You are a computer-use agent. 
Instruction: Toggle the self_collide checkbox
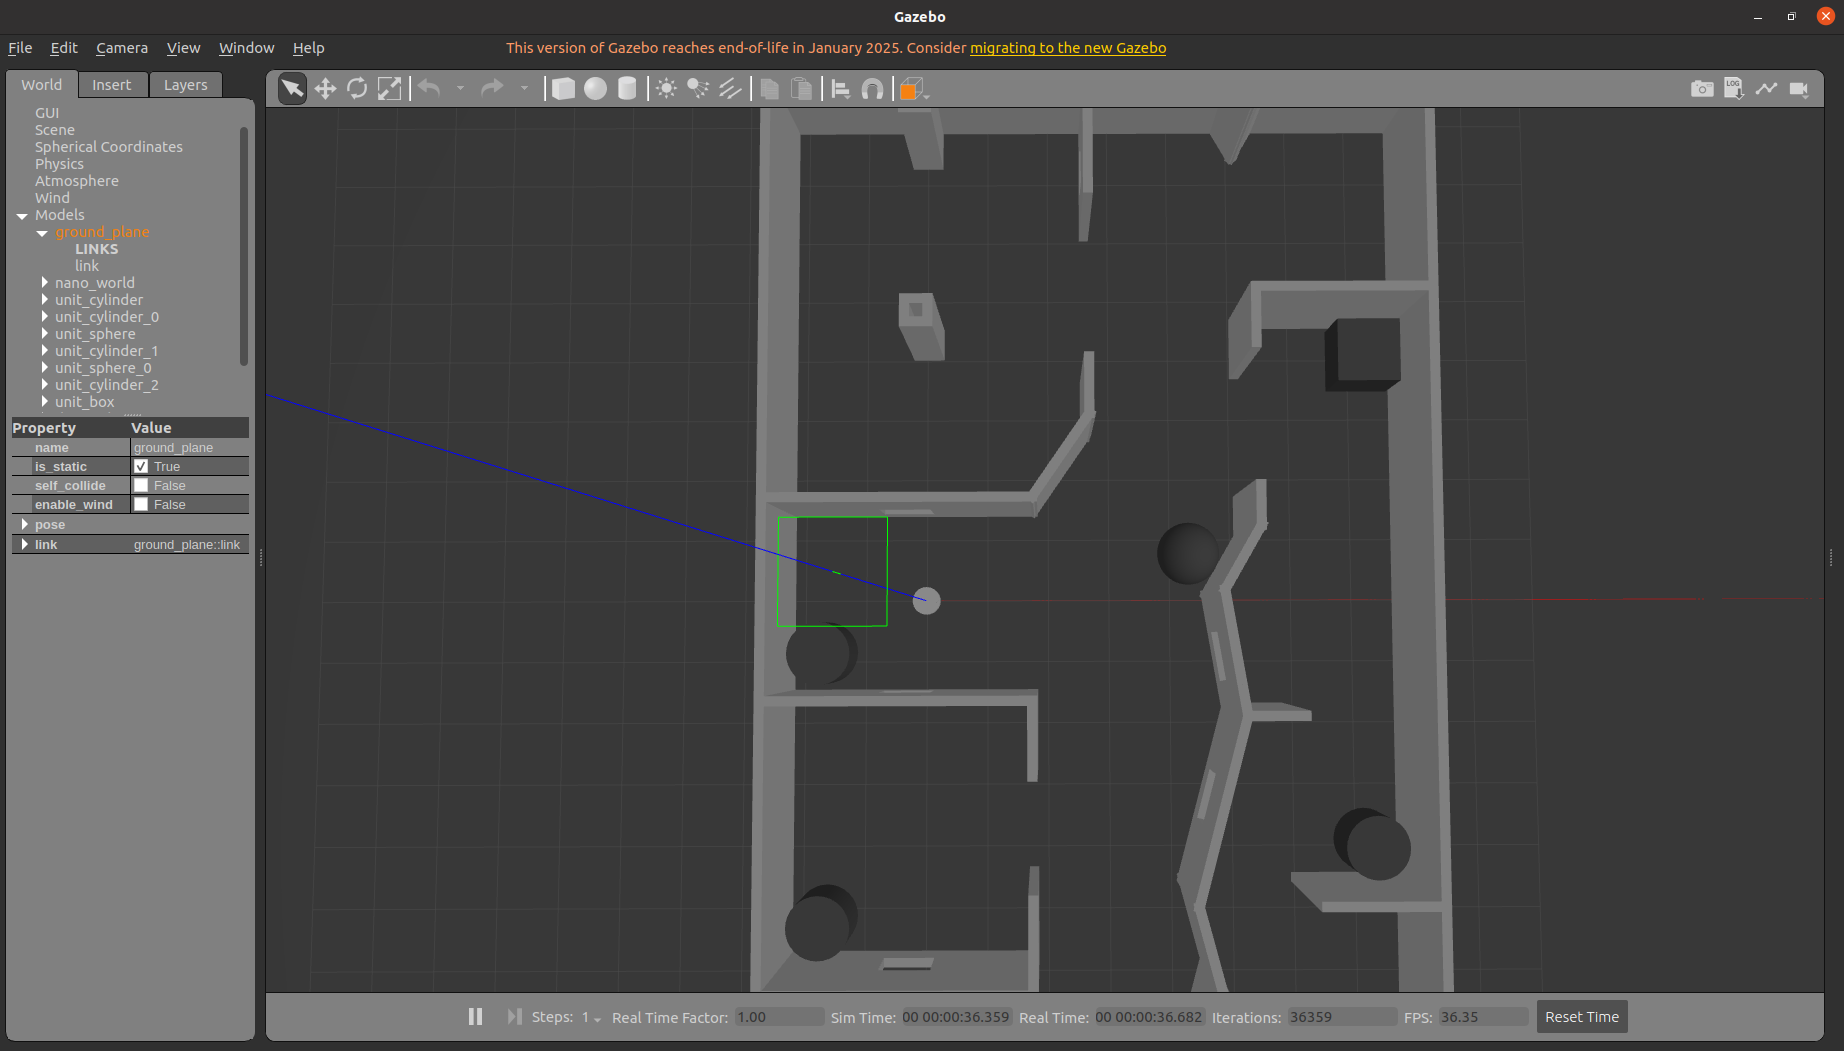point(141,485)
